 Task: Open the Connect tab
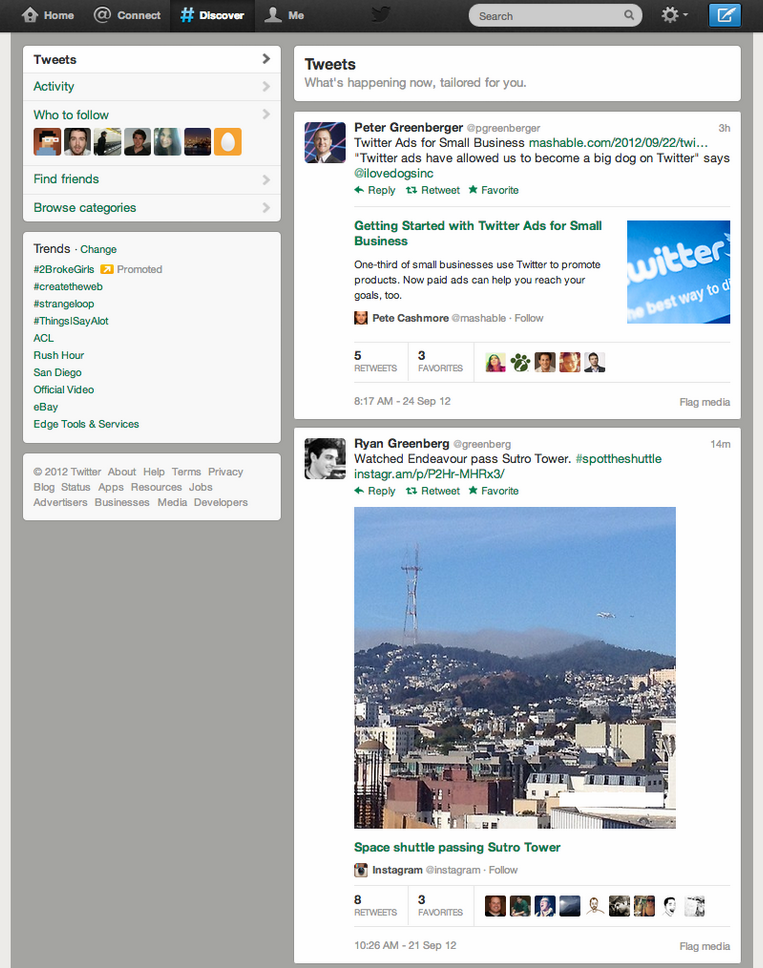(127, 15)
